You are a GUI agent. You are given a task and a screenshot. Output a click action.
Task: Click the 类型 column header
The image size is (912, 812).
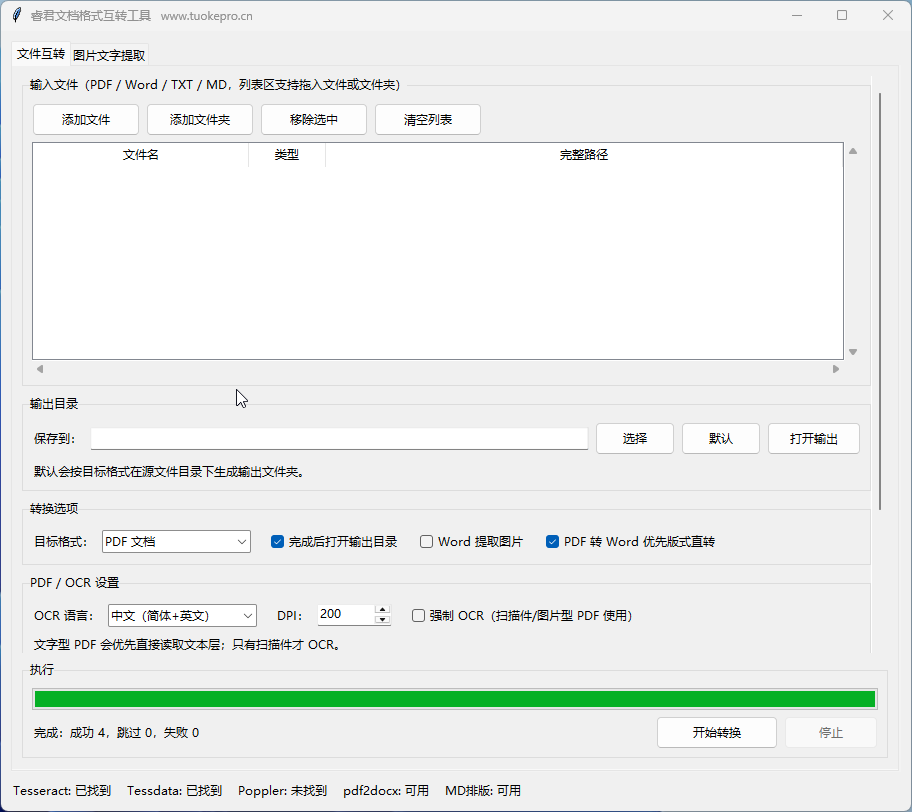[287, 155]
